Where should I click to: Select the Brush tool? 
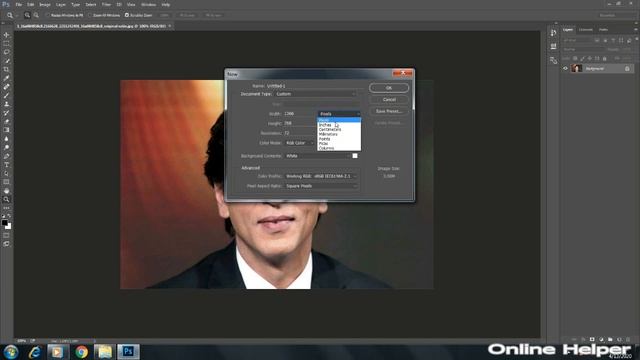point(6,96)
